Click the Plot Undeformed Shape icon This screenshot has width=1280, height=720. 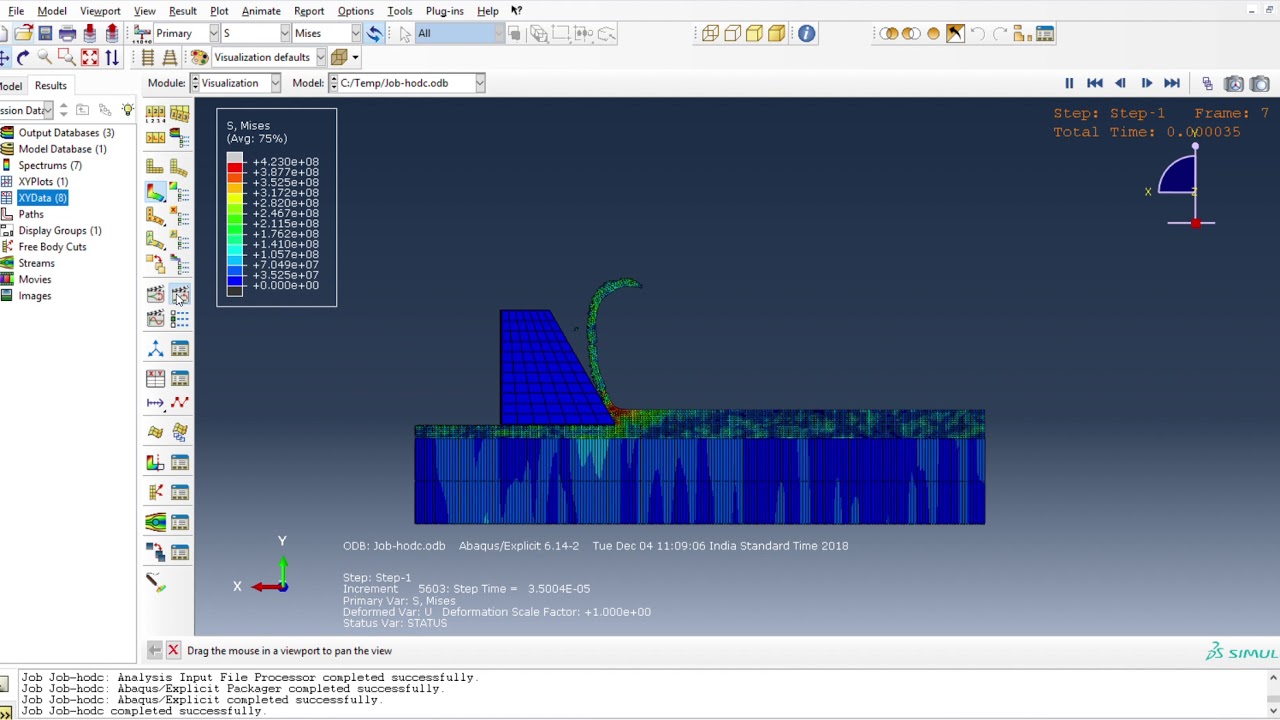coord(155,167)
